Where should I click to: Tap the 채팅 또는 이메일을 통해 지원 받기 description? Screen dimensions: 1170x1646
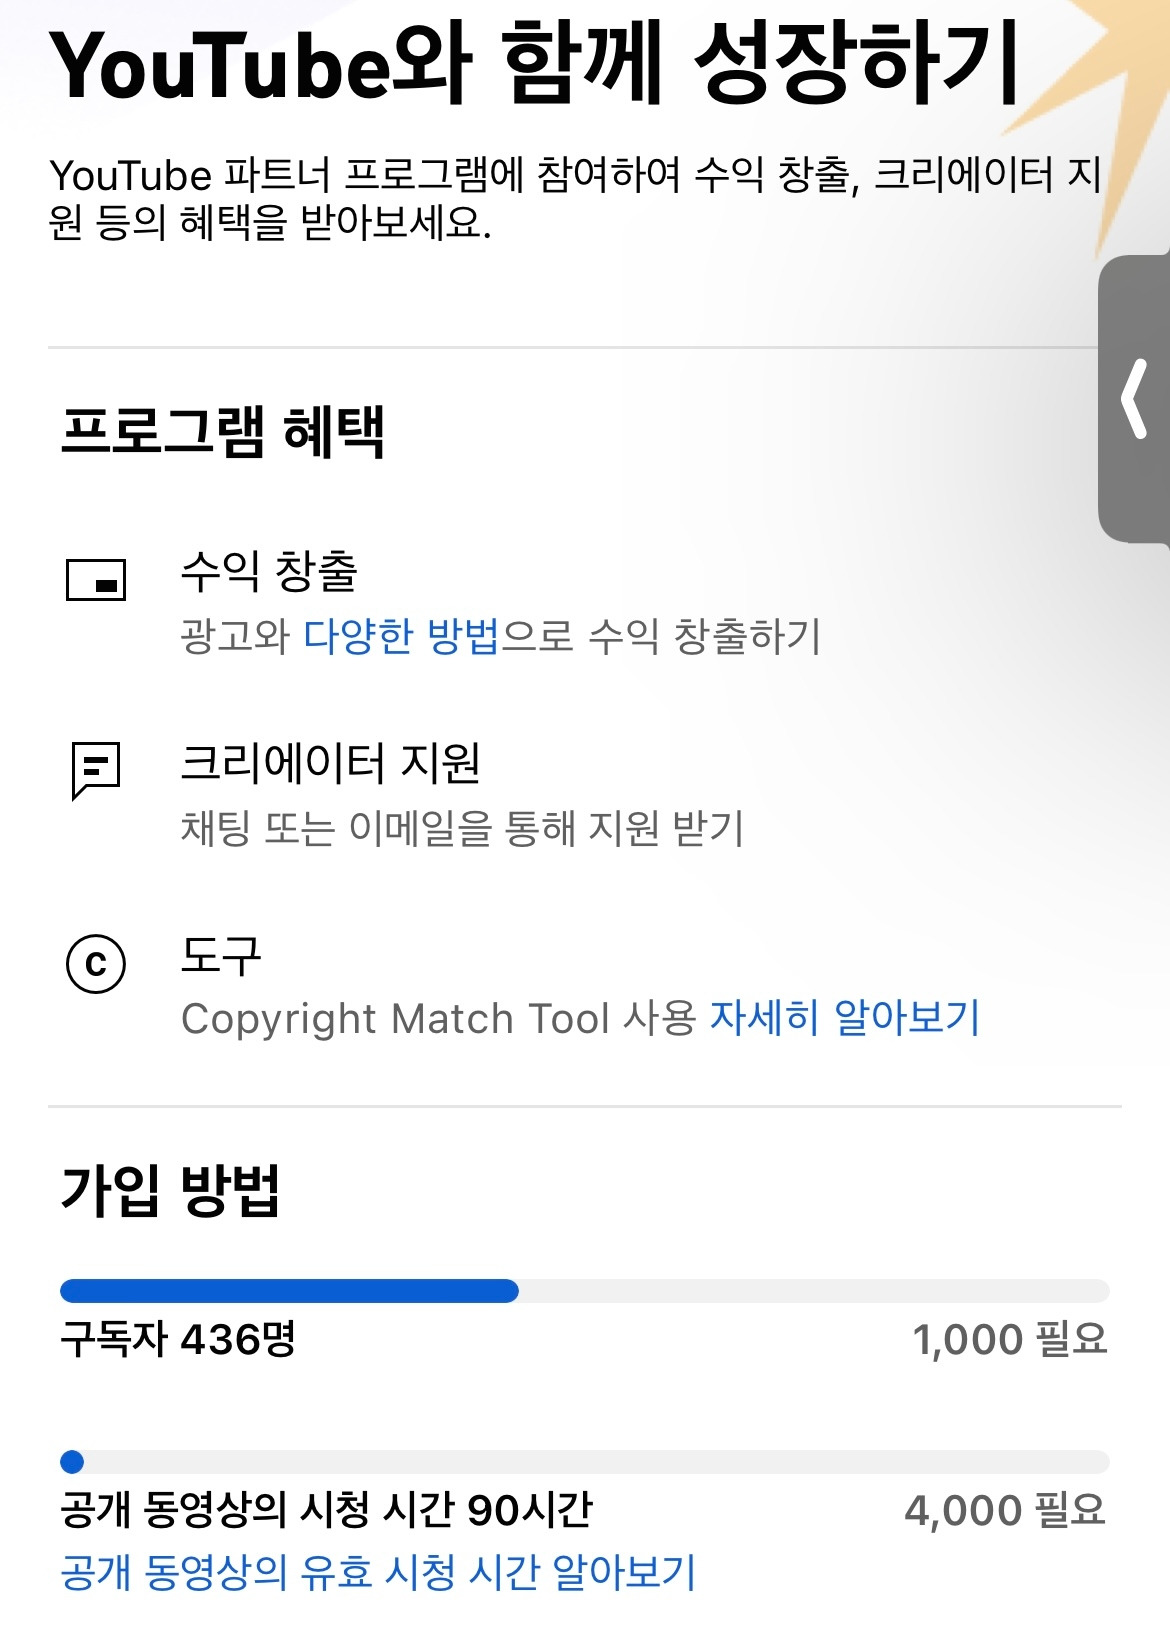(x=463, y=828)
